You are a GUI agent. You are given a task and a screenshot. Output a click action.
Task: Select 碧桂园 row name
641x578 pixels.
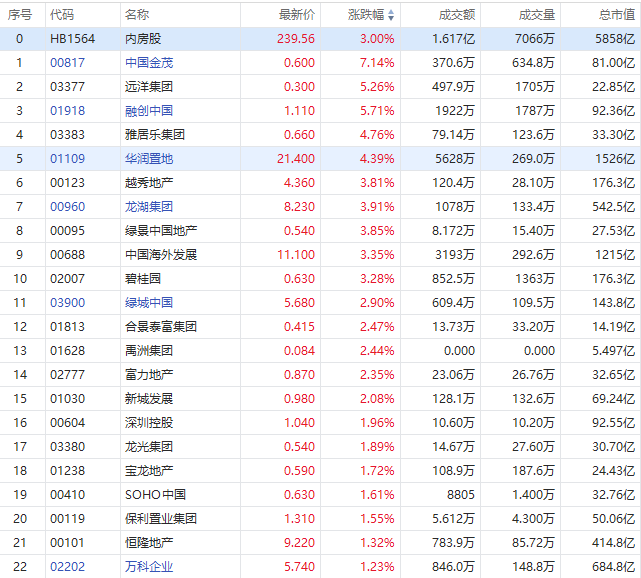(143, 279)
